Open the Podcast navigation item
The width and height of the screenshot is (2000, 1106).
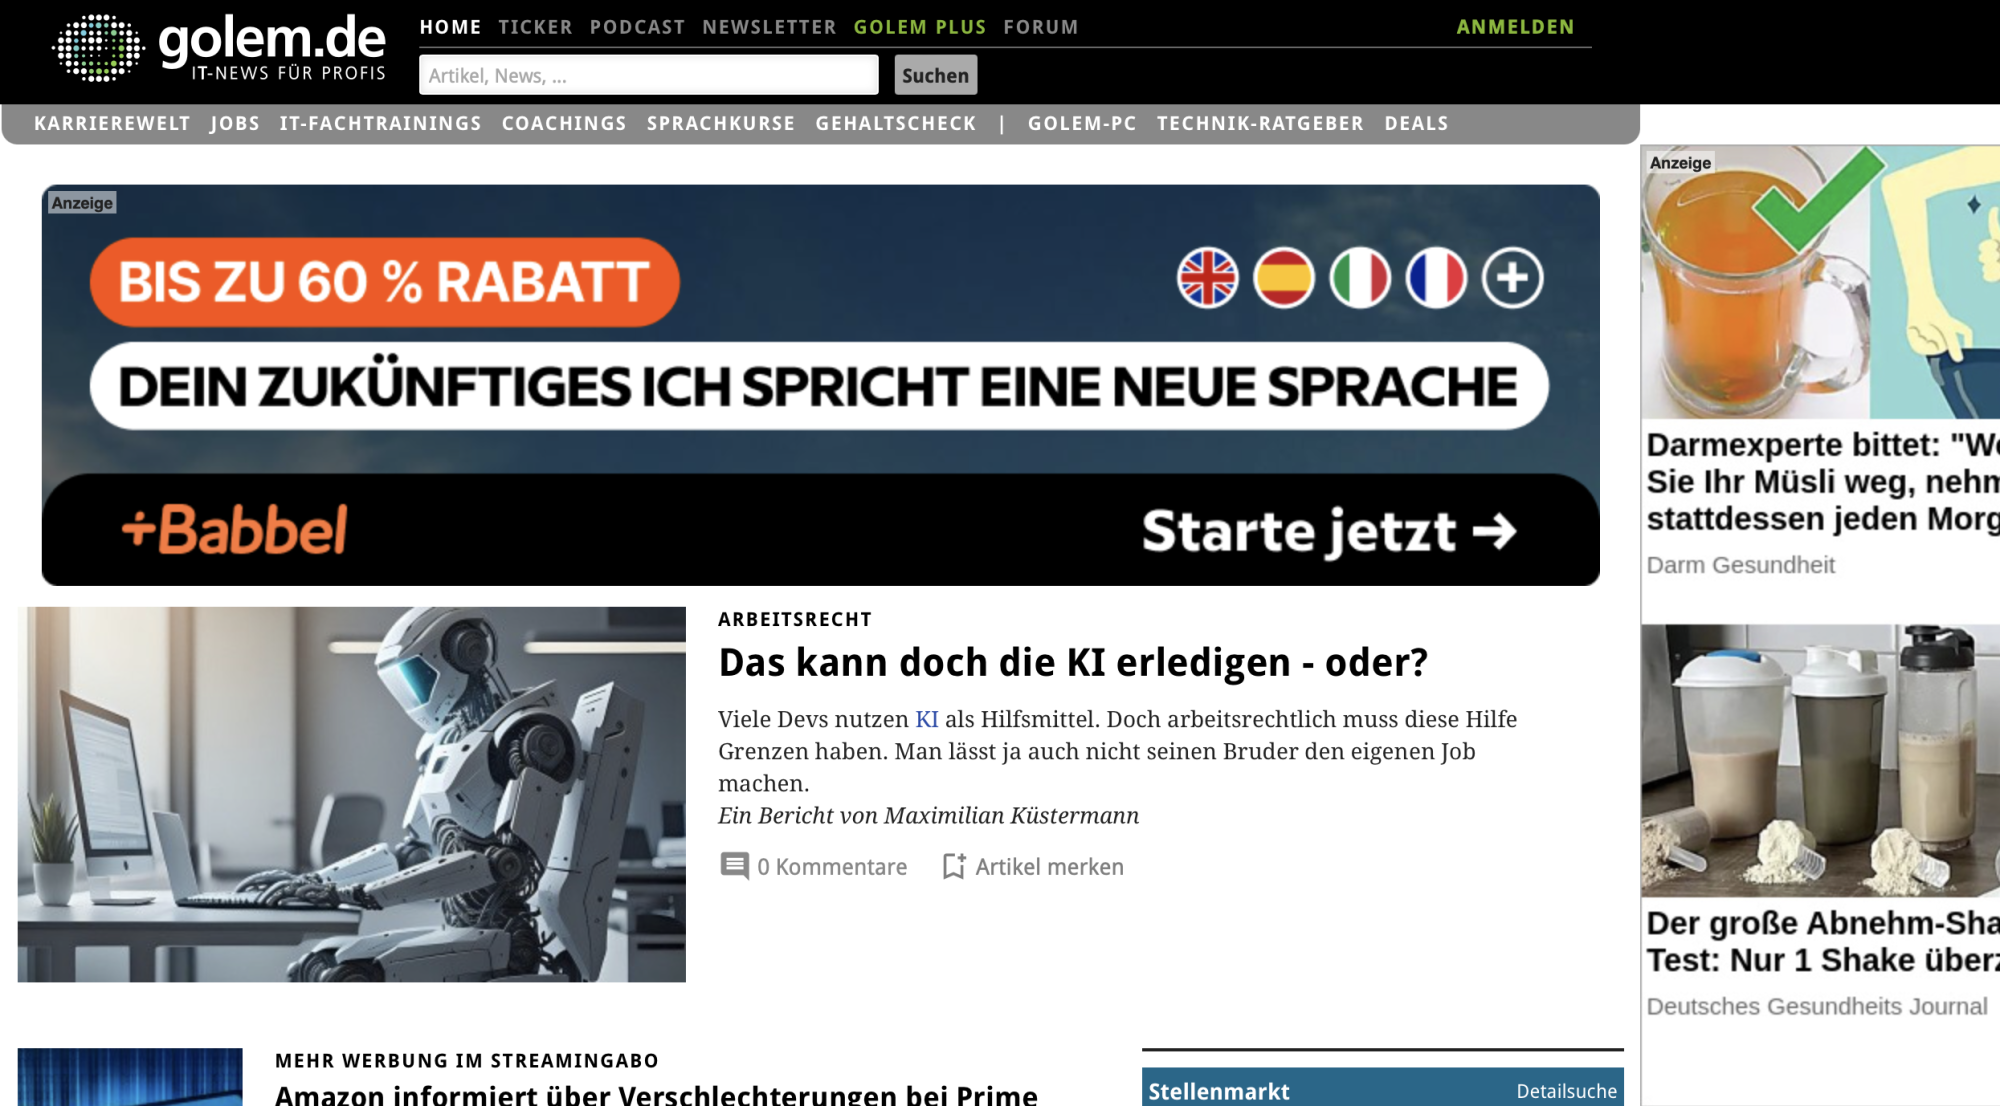tap(637, 27)
